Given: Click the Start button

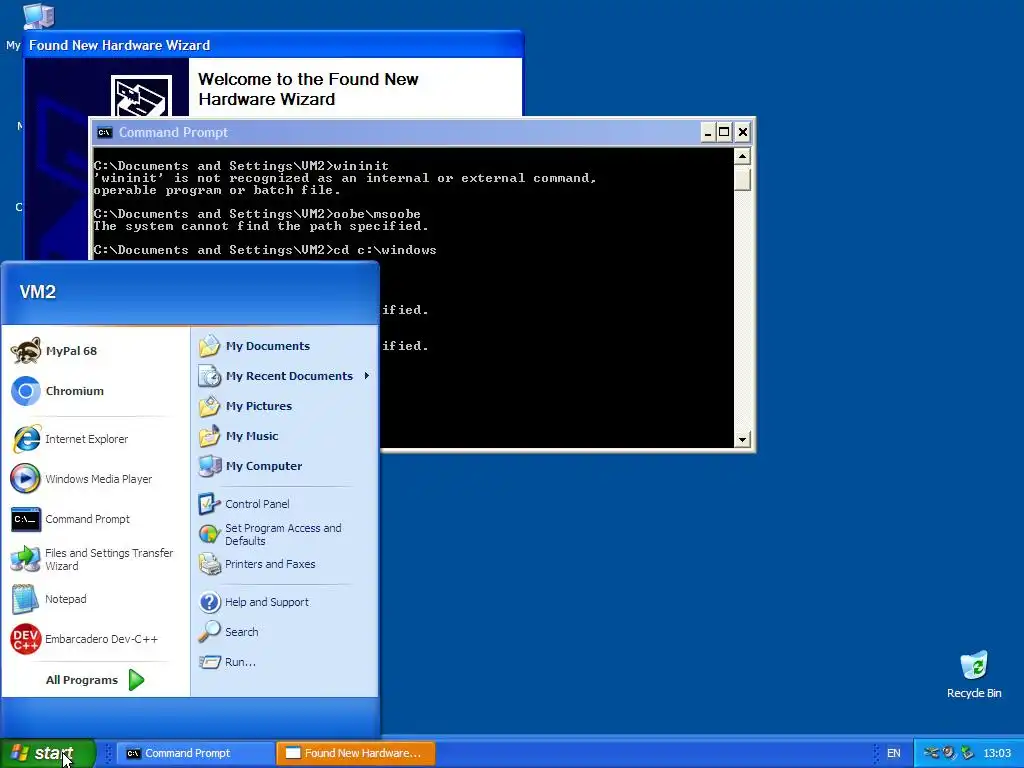Looking at the screenshot, I should pyautogui.click(x=48, y=753).
